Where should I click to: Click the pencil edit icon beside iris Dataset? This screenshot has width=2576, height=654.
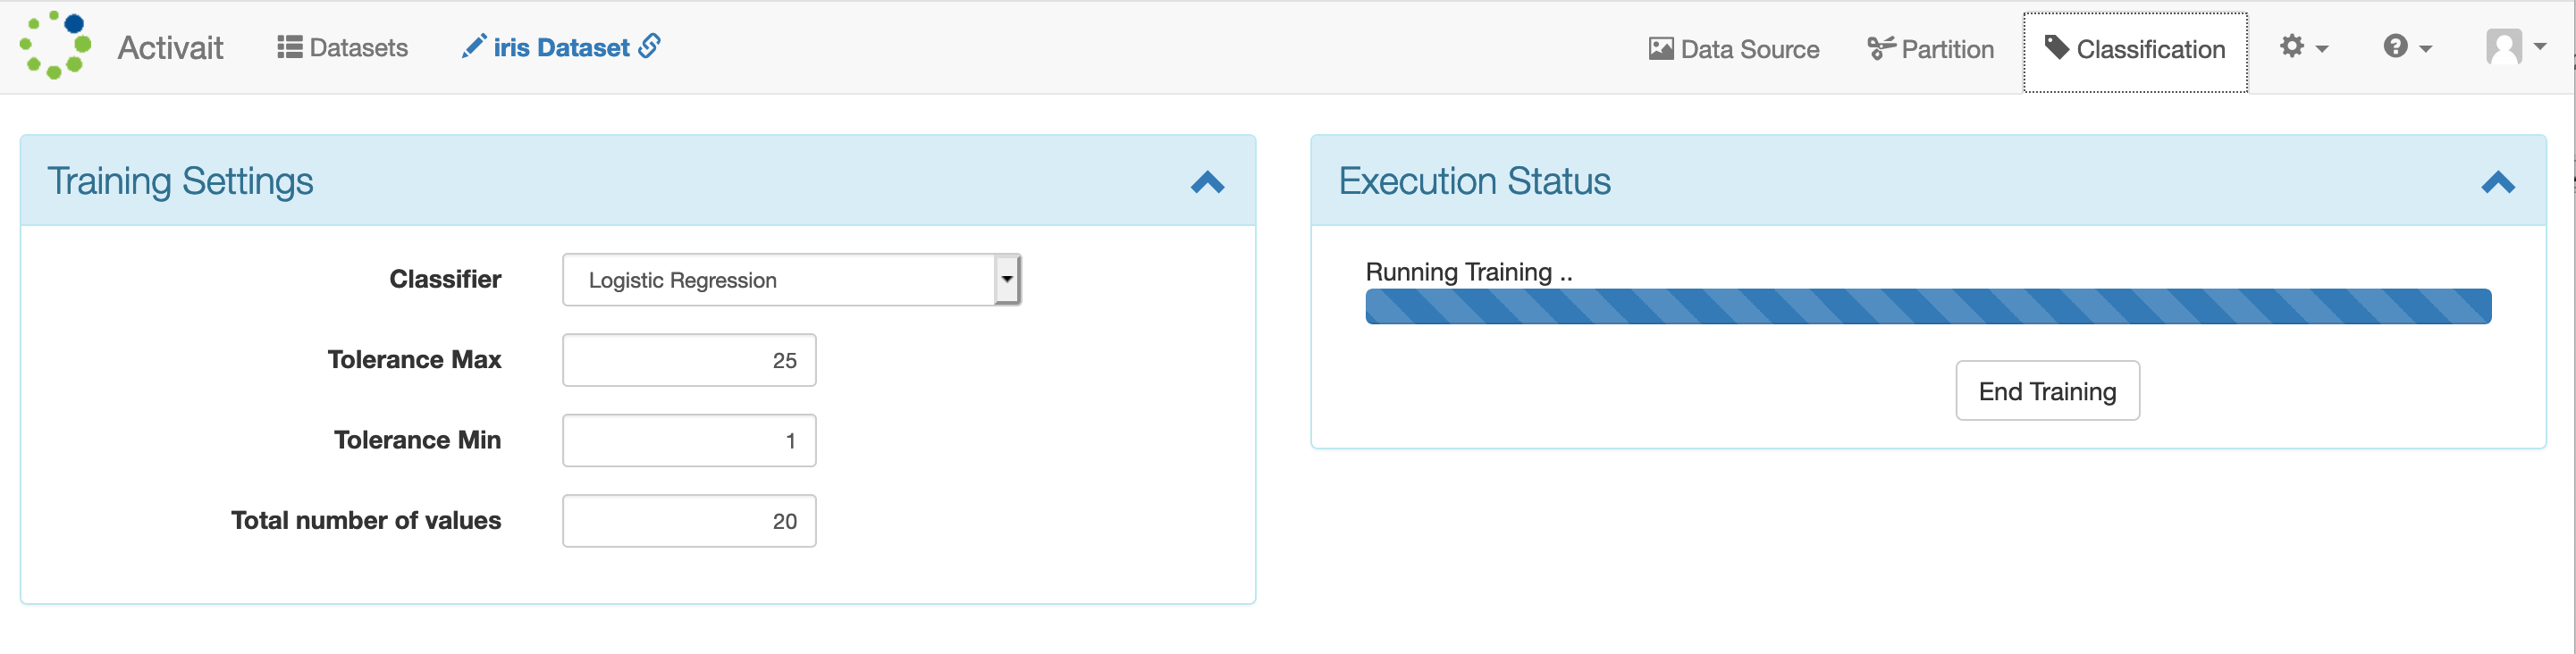tap(474, 46)
